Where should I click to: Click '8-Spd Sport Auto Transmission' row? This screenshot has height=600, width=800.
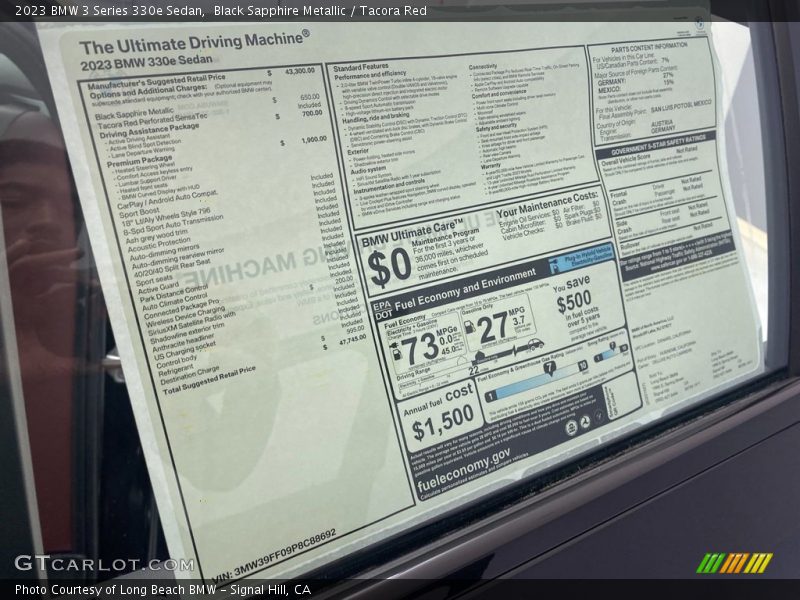pyautogui.click(x=173, y=224)
